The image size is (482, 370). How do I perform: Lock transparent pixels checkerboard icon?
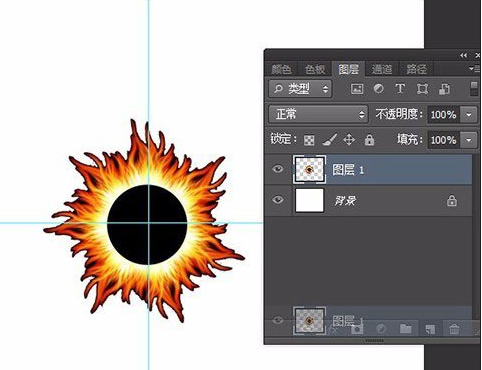tap(309, 140)
